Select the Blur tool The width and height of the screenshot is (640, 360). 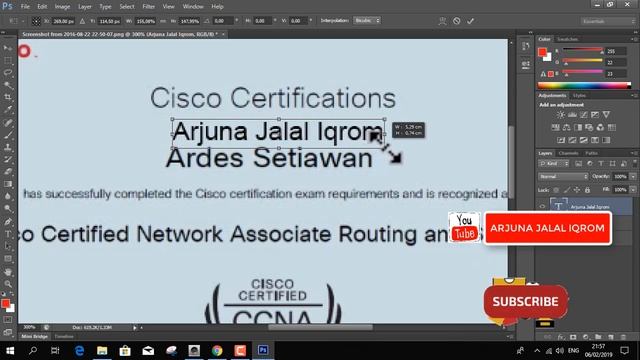[x=8, y=196]
